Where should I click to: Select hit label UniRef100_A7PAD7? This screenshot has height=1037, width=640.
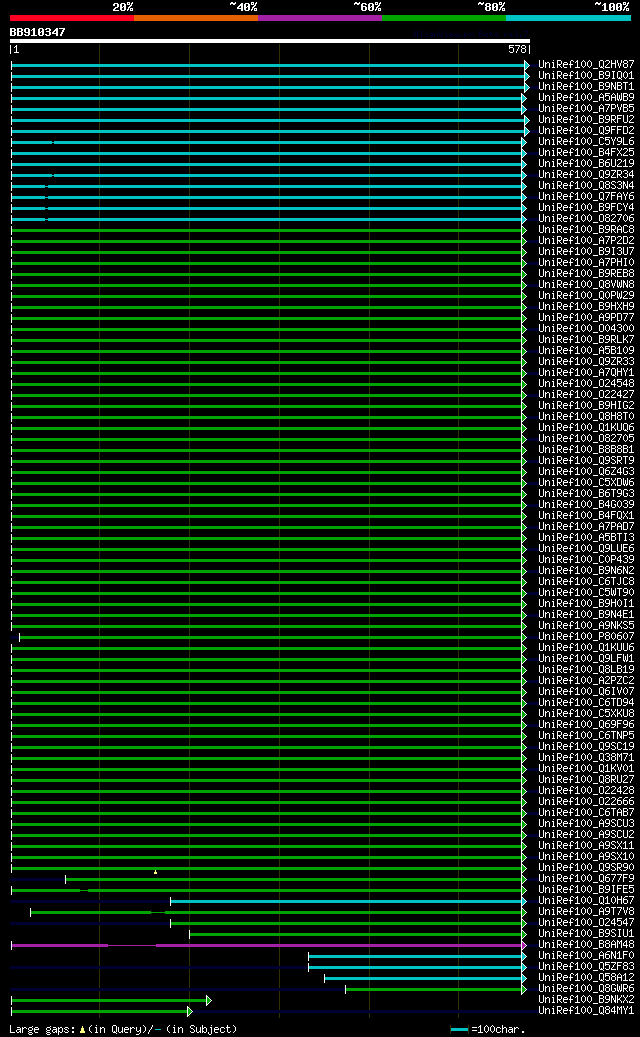(586, 526)
